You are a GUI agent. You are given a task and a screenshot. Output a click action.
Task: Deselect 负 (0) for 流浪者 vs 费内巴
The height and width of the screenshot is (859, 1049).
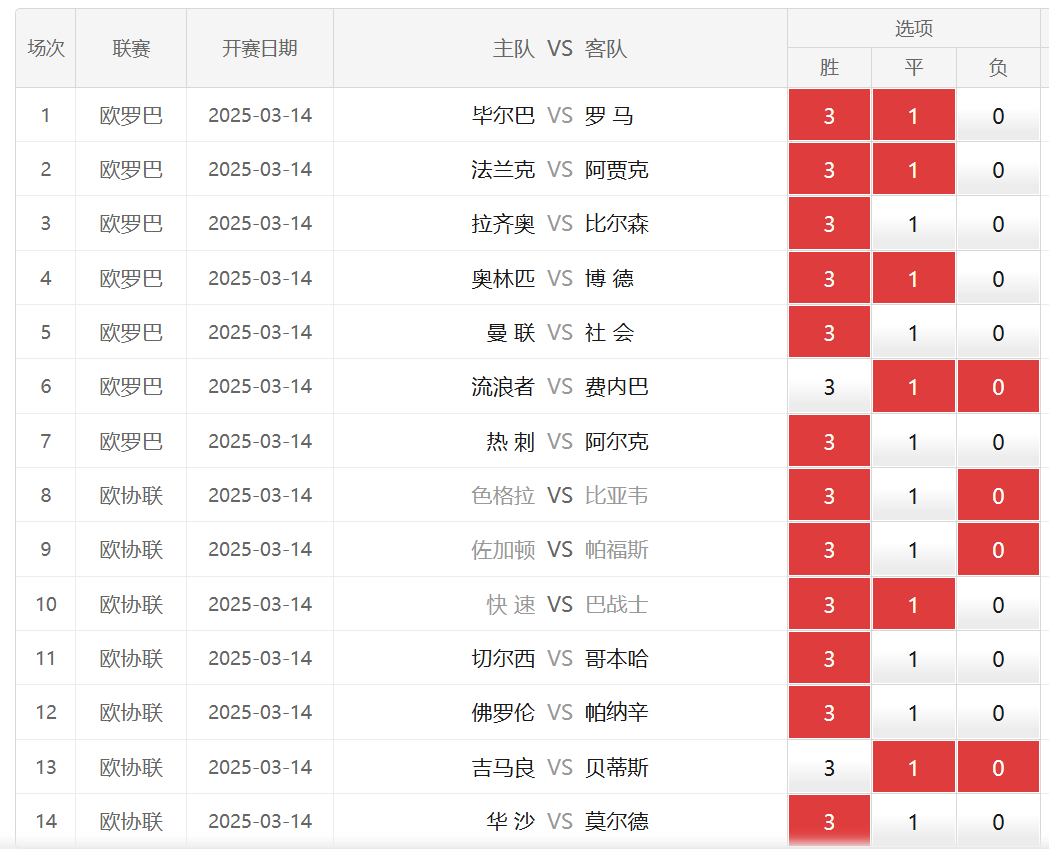click(x=998, y=387)
